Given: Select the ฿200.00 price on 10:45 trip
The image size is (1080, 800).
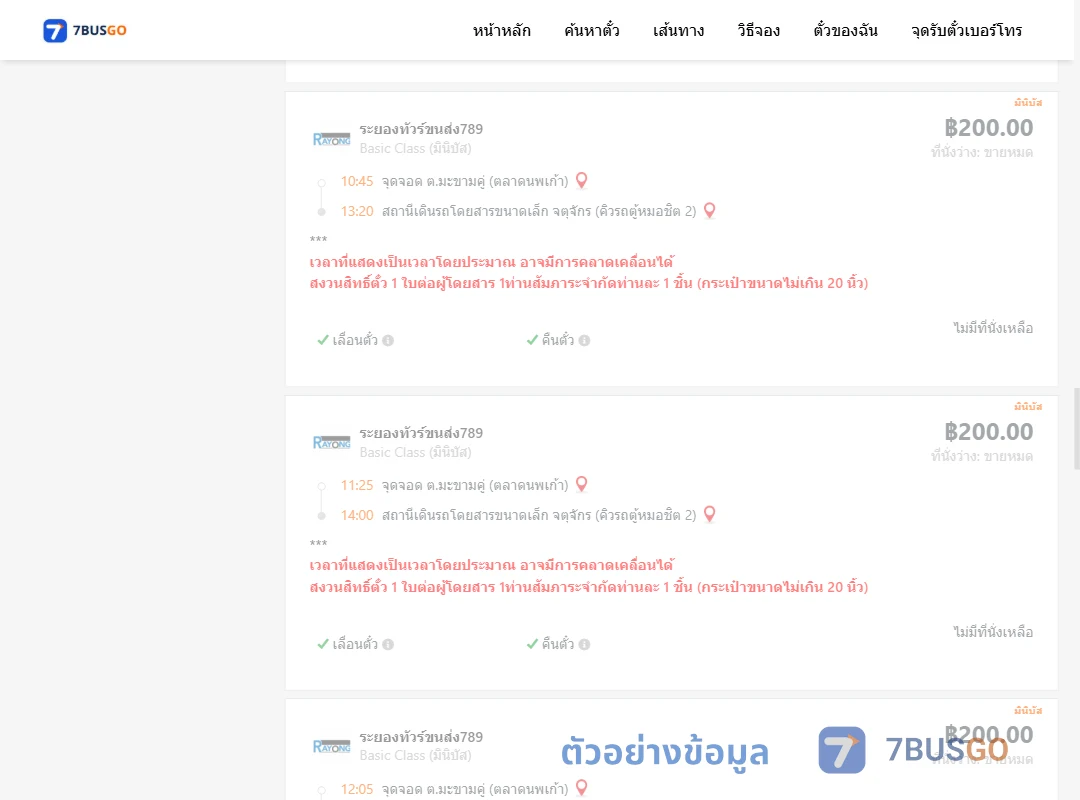Looking at the screenshot, I should [988, 127].
